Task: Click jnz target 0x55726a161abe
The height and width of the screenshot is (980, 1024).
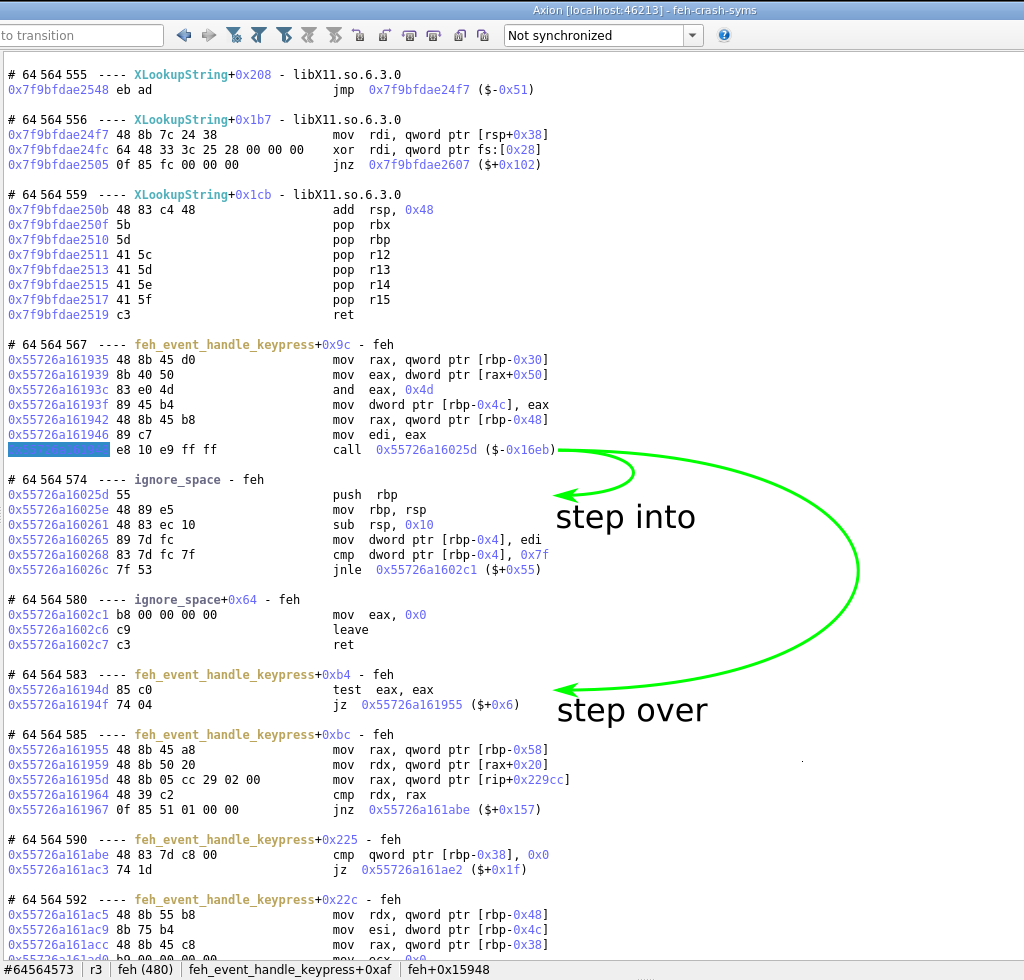Action: (419, 810)
